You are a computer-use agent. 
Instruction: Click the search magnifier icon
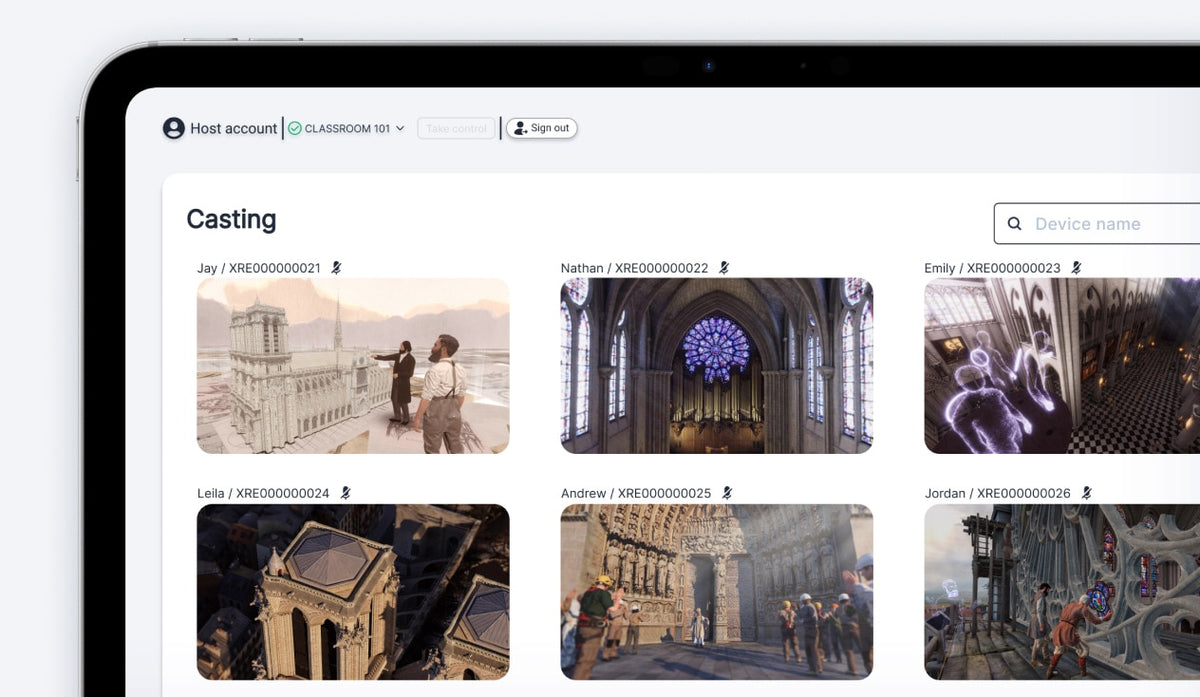point(1014,224)
